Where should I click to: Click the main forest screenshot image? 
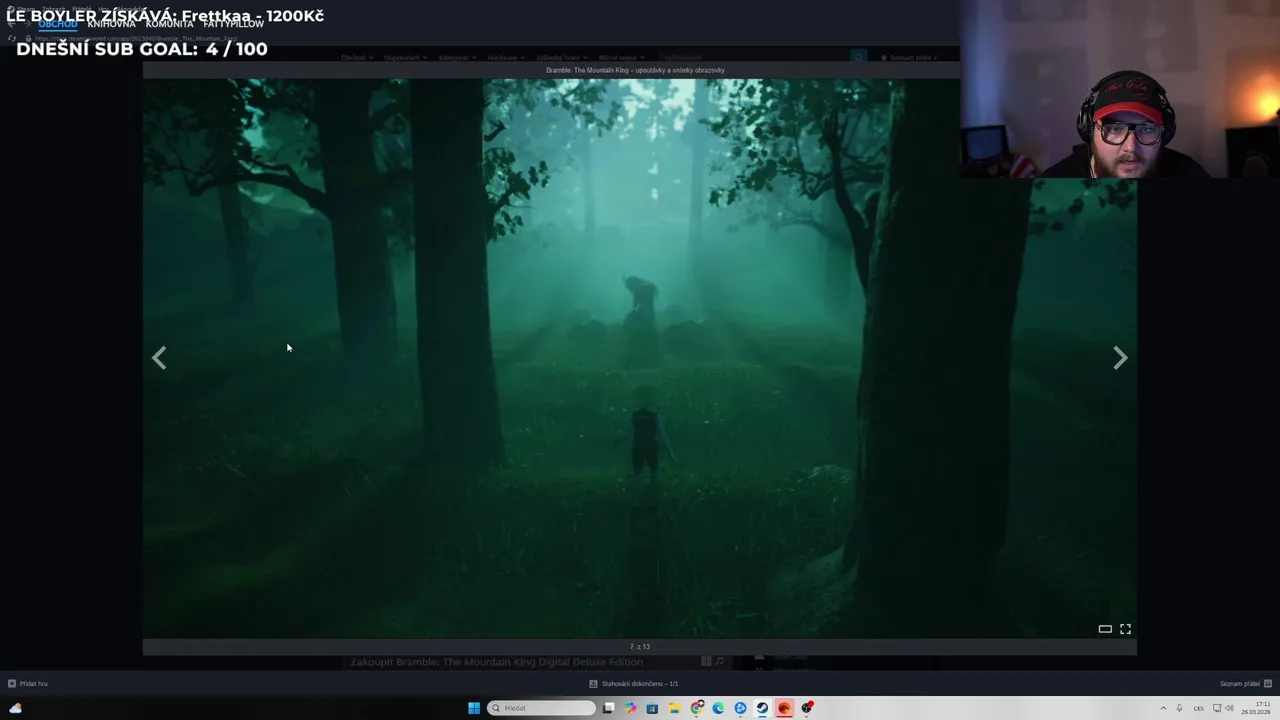click(x=640, y=358)
